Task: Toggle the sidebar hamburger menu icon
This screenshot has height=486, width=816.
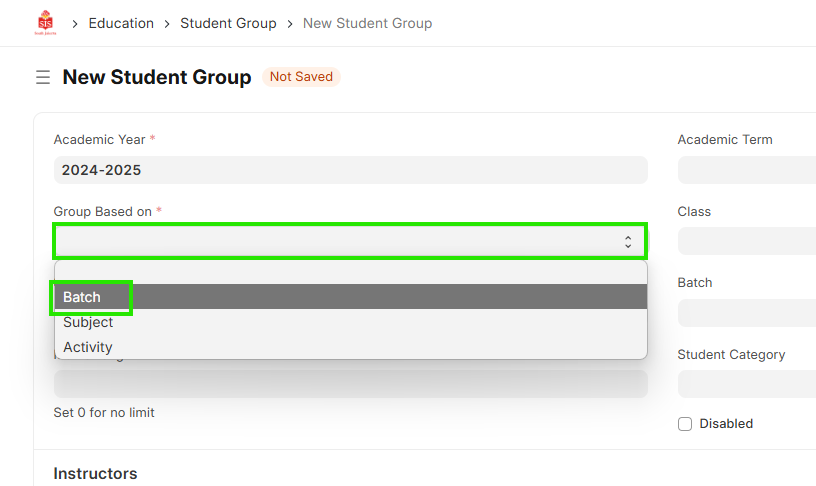Action: click(42, 77)
